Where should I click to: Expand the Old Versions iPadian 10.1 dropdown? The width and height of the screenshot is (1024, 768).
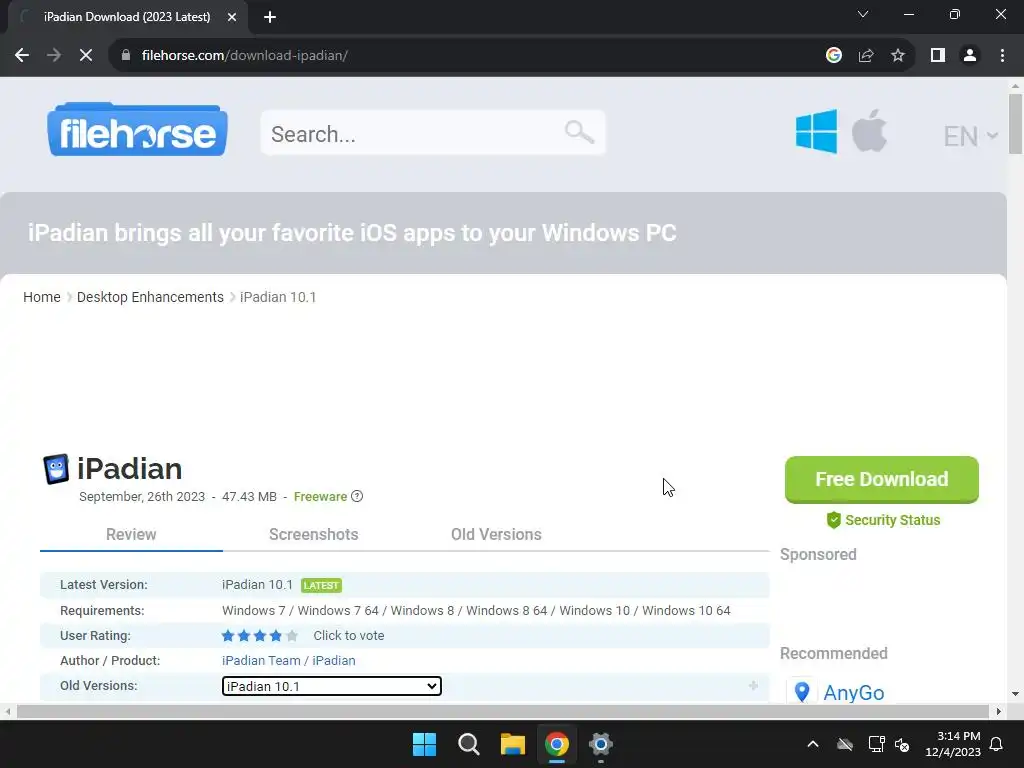coord(332,686)
